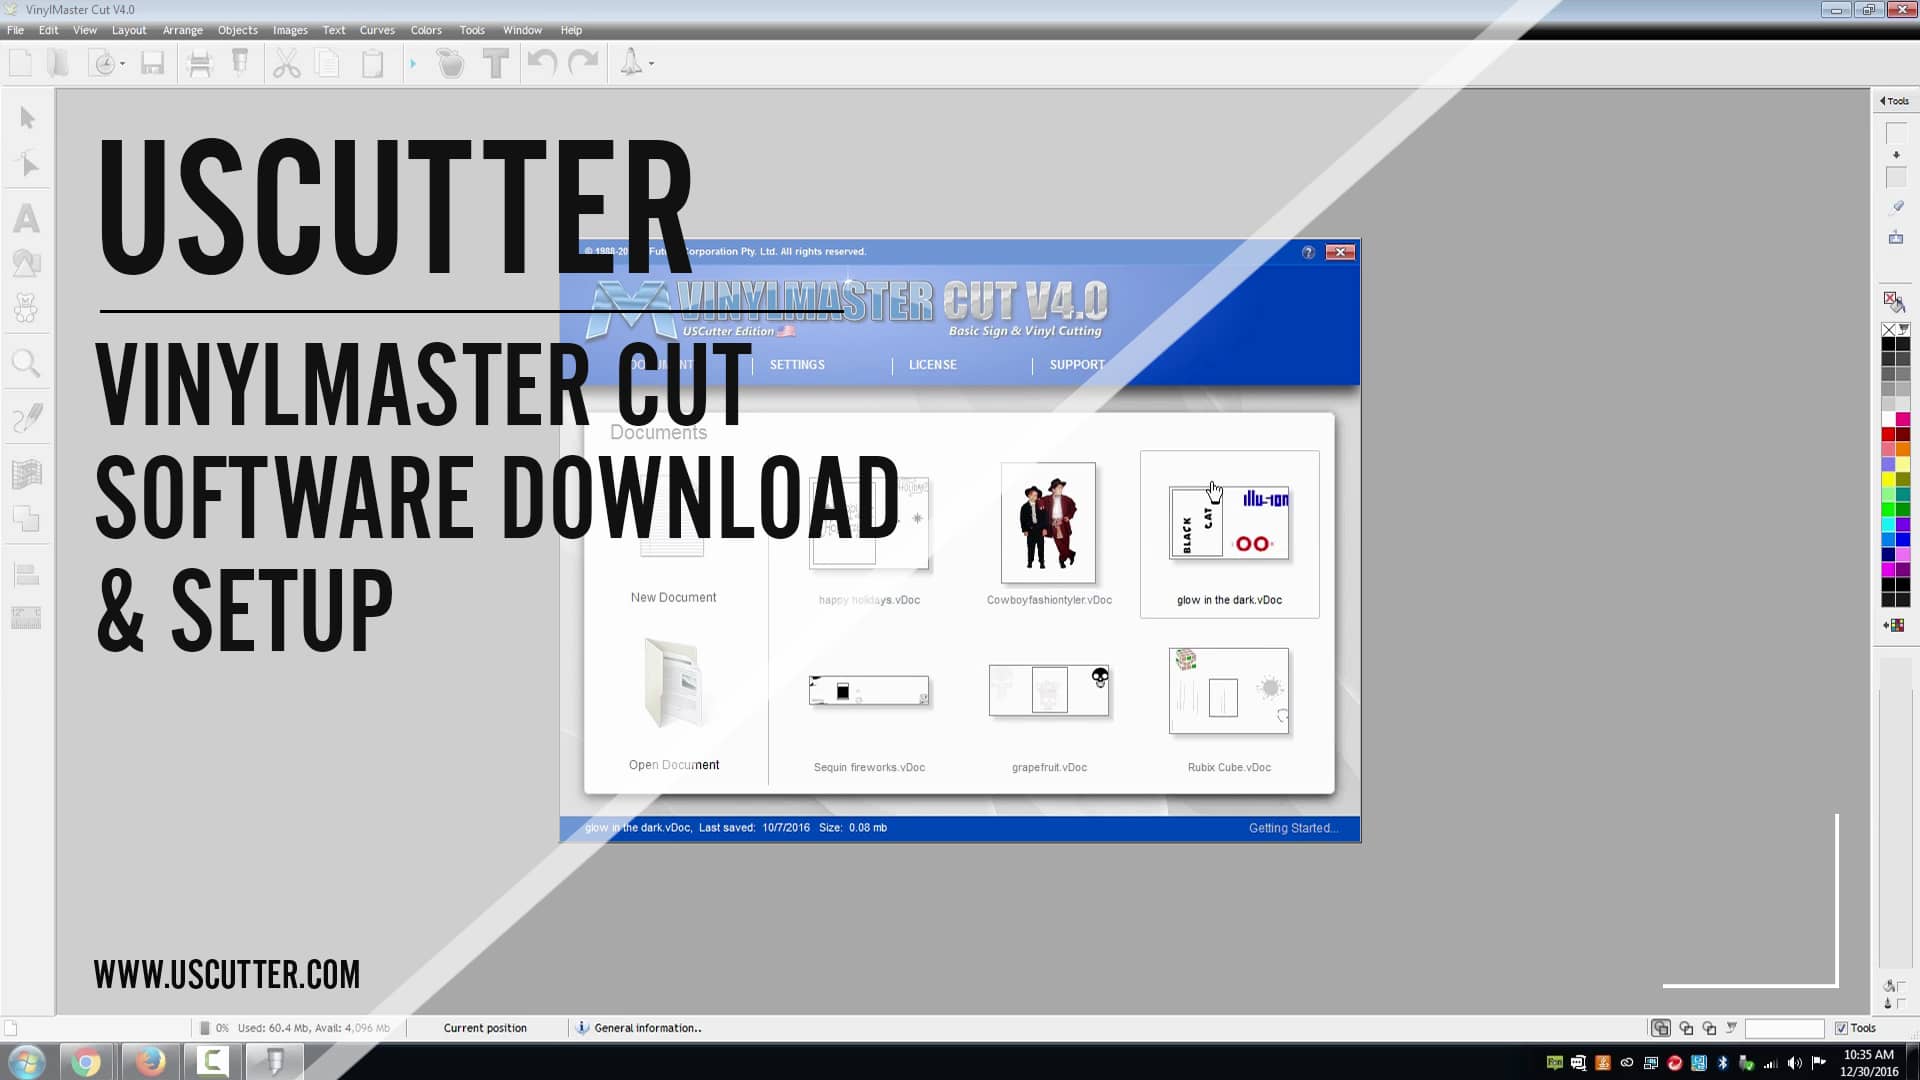Image resolution: width=1920 pixels, height=1080 pixels.
Task: Collapse the Tools panel with its arrow
Action: click(x=1884, y=101)
